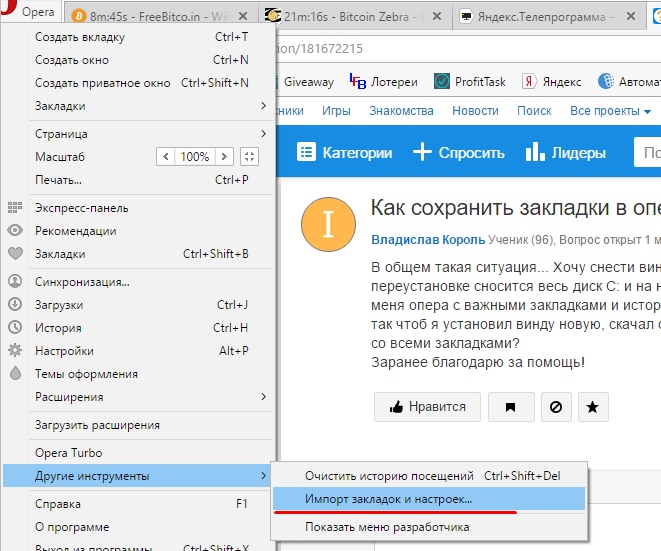Select Показать меню разработчика
Screen dimensions: 661x551
coord(429,527)
